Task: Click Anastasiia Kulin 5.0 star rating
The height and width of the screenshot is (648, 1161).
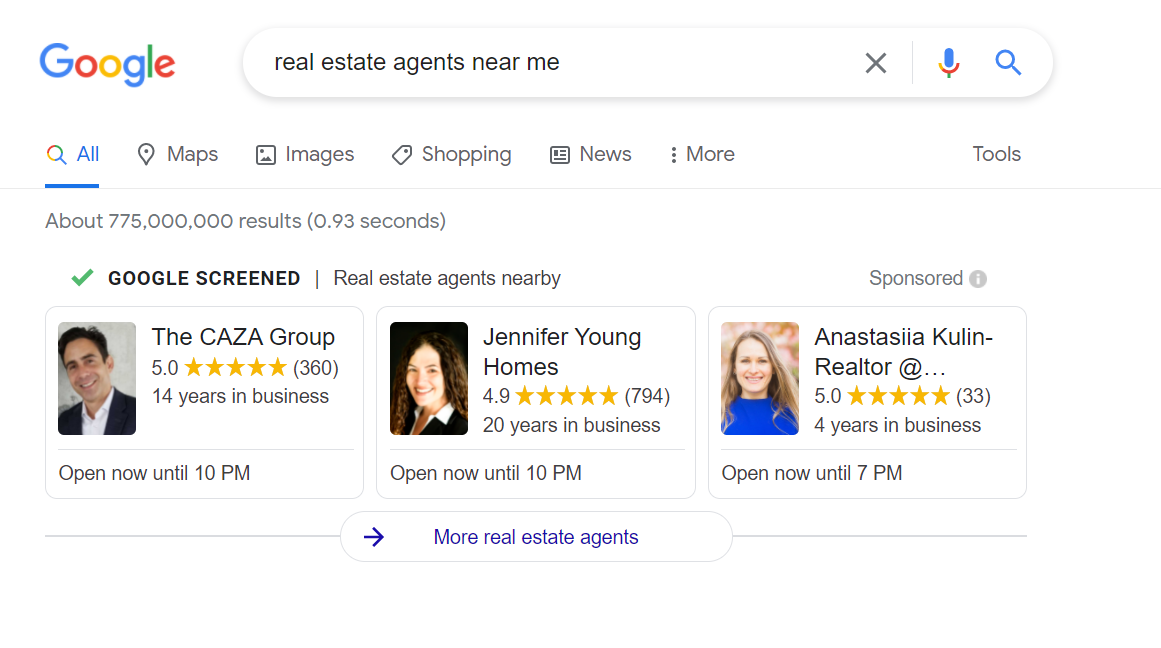Action: (x=898, y=396)
